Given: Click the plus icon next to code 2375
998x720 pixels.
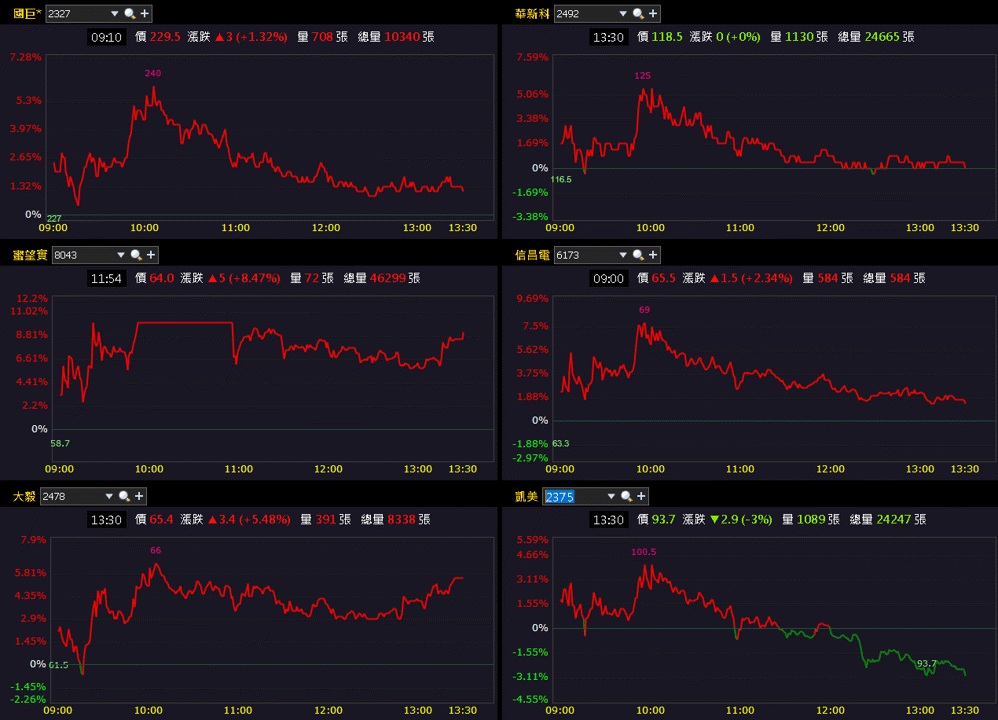Looking at the screenshot, I should 642,496.
